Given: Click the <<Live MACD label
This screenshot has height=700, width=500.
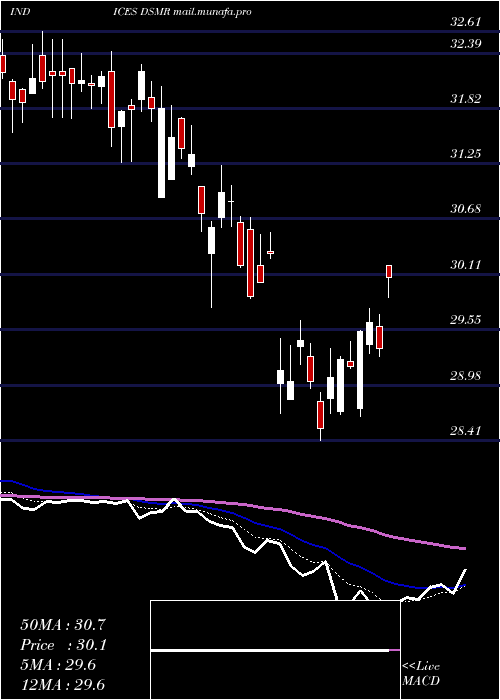Looking at the screenshot, I should coord(421,674).
